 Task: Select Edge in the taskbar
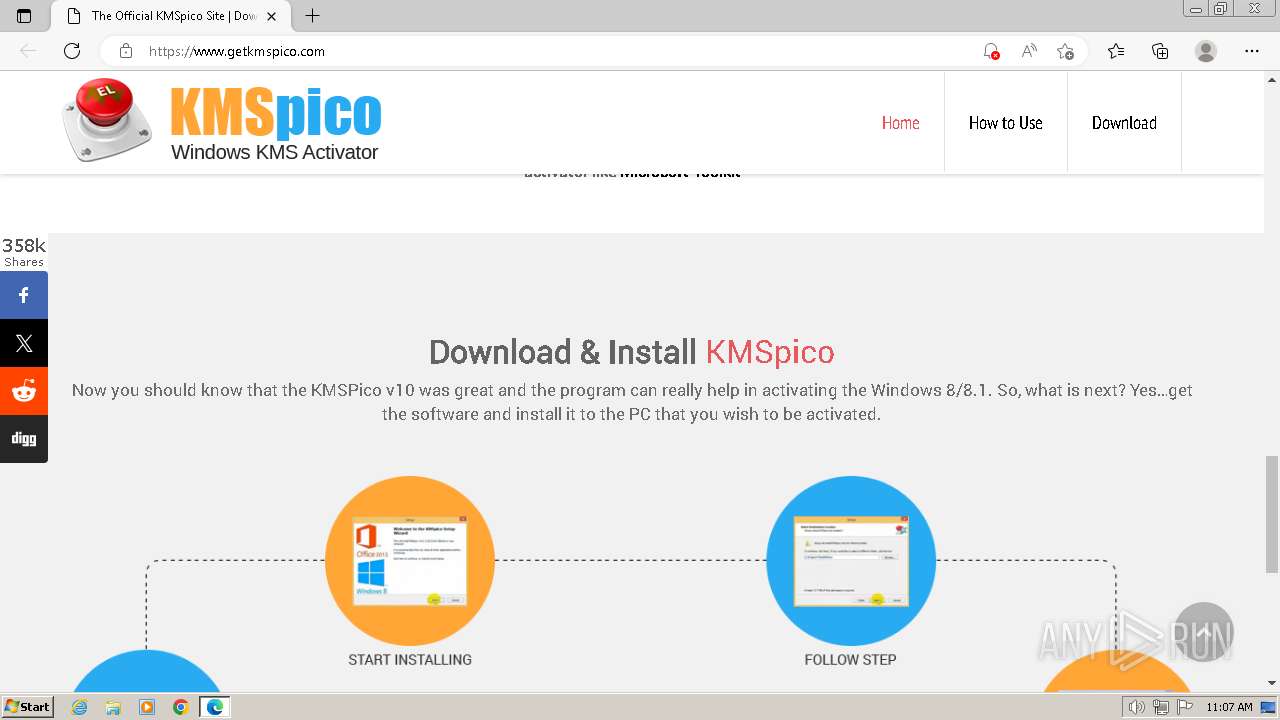click(x=214, y=707)
